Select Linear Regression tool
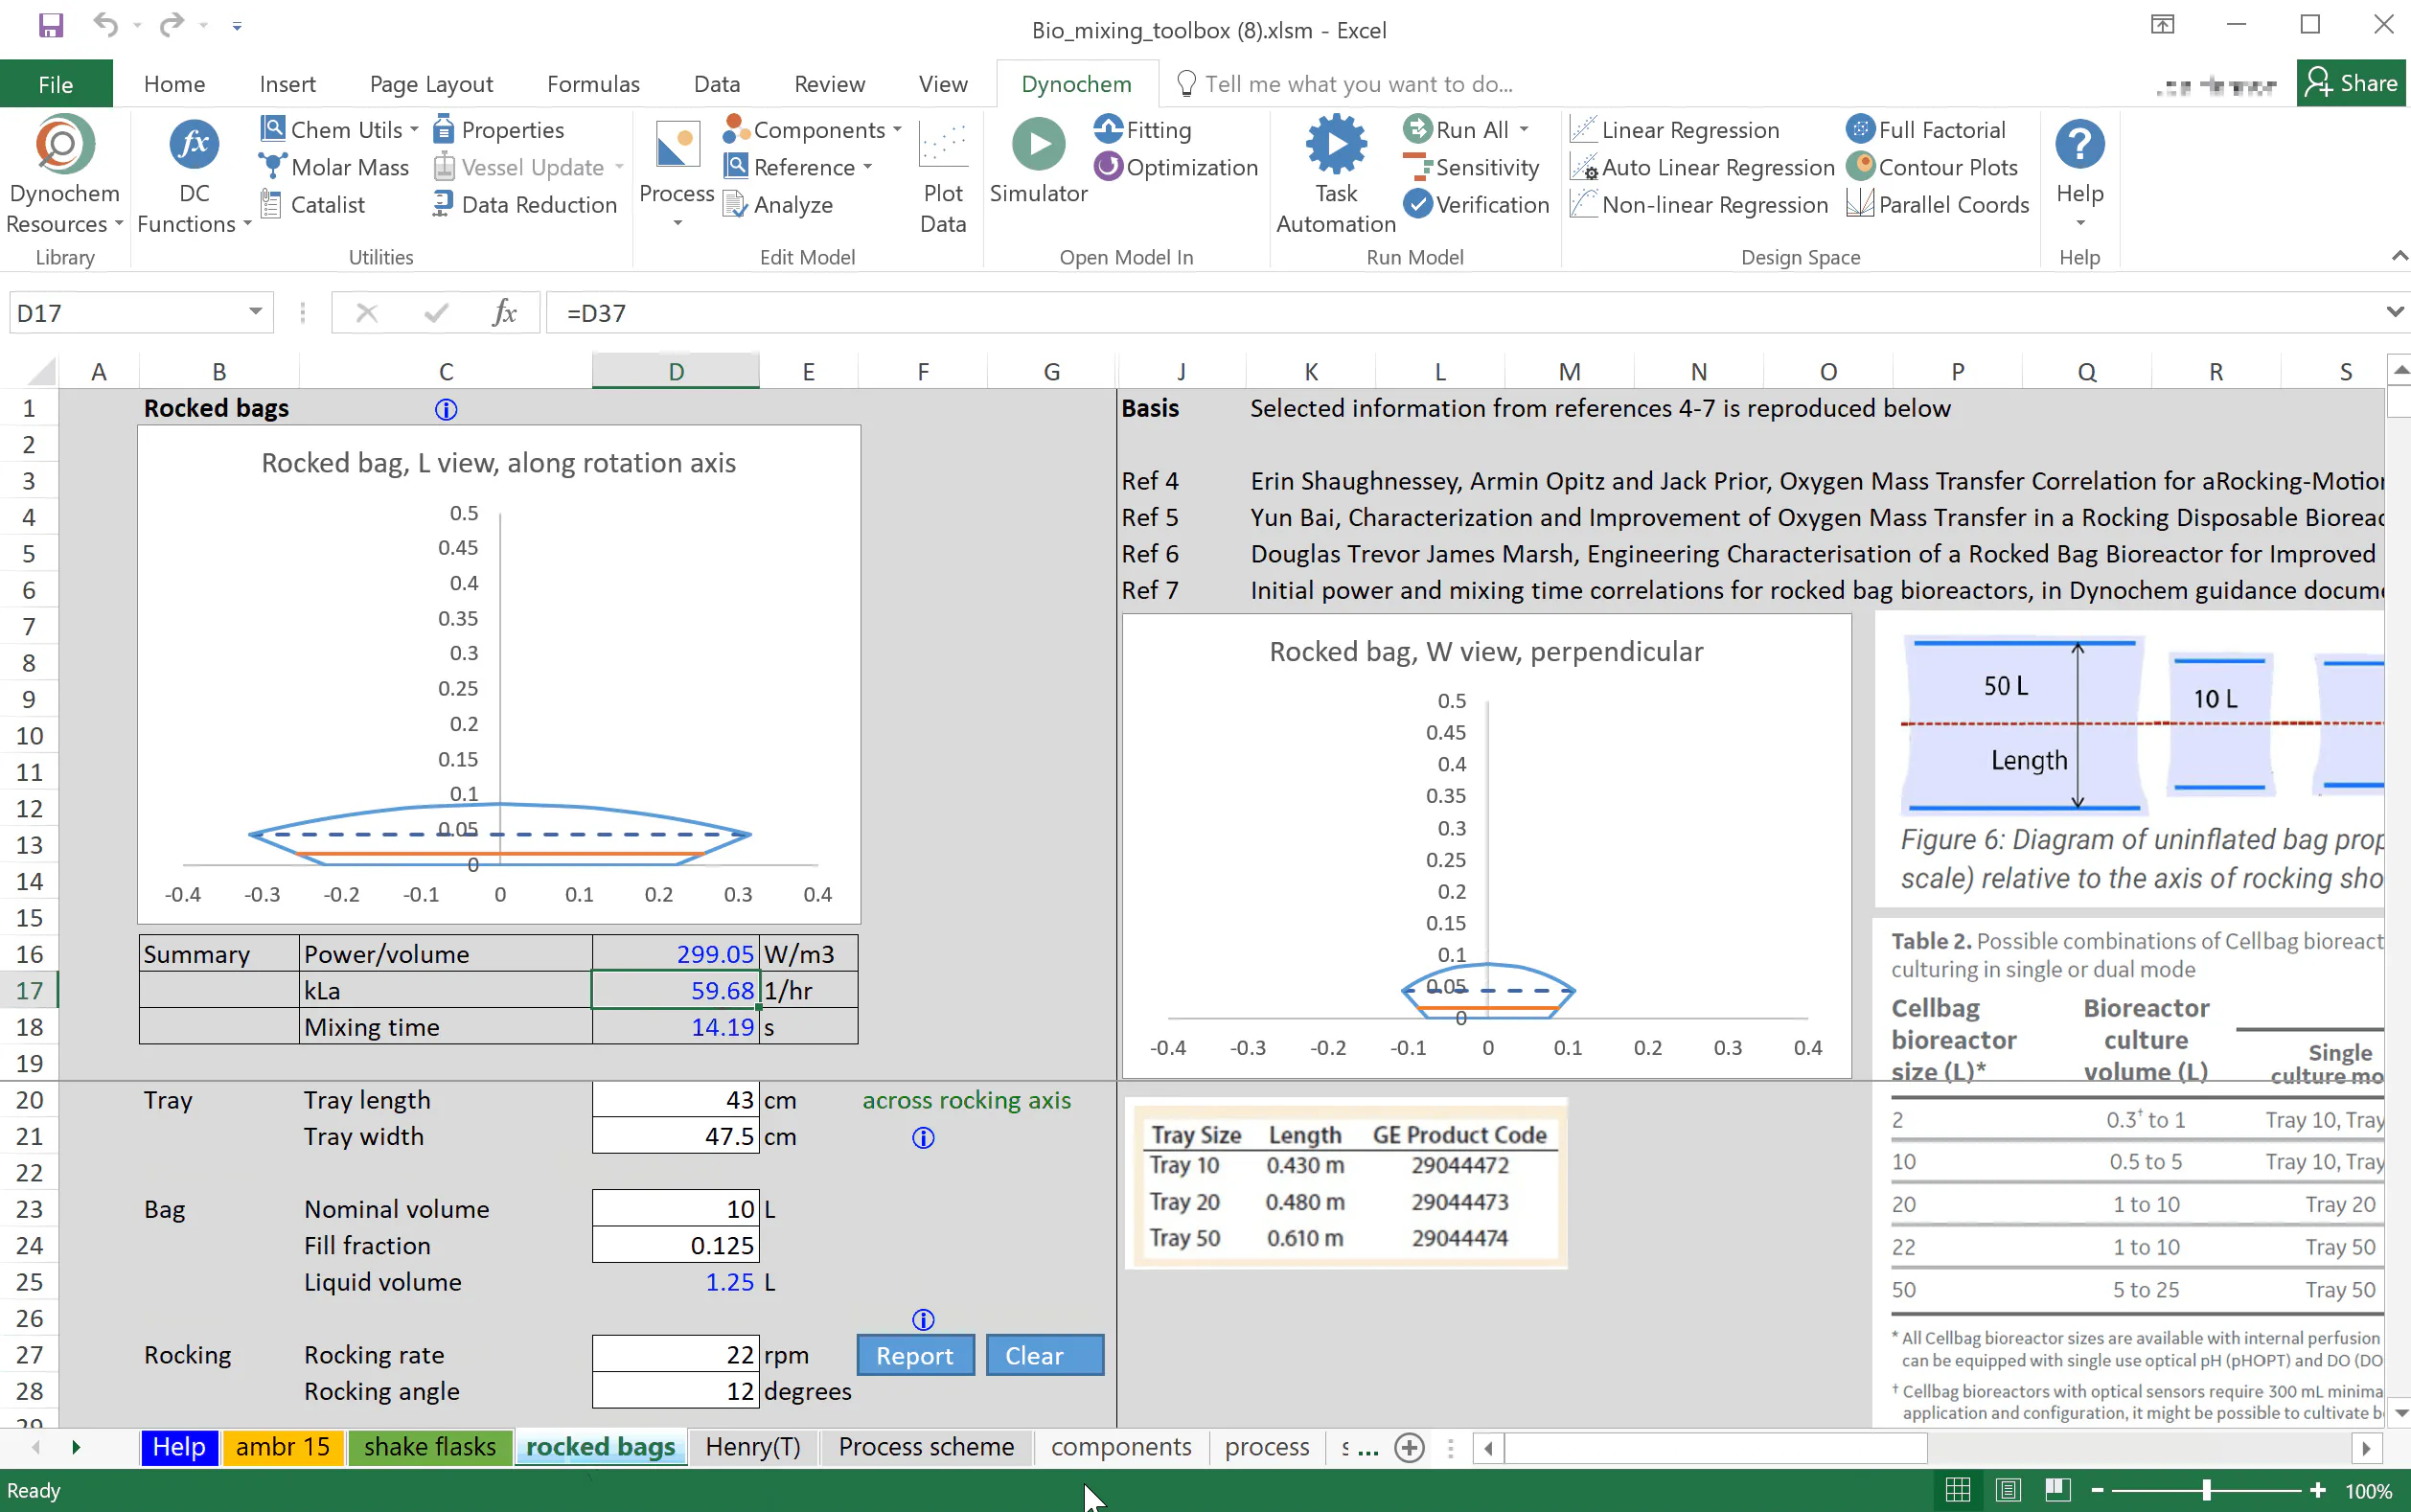The height and width of the screenshot is (1512, 2411). (x=1675, y=130)
